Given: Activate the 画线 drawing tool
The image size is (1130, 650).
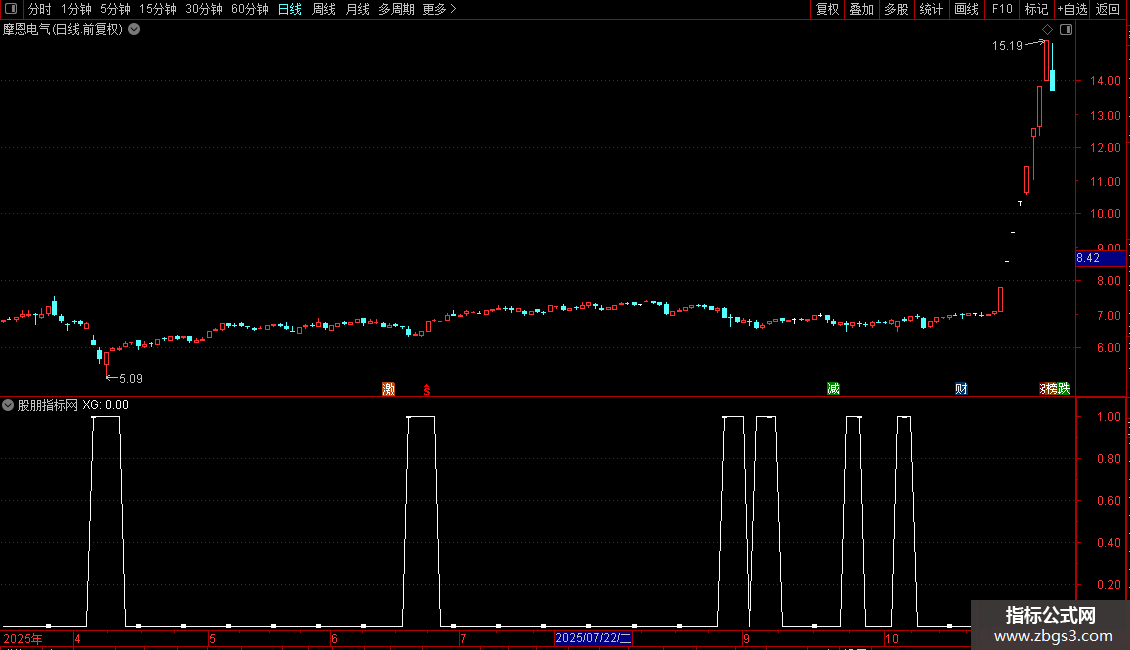Looking at the screenshot, I should (x=966, y=9).
